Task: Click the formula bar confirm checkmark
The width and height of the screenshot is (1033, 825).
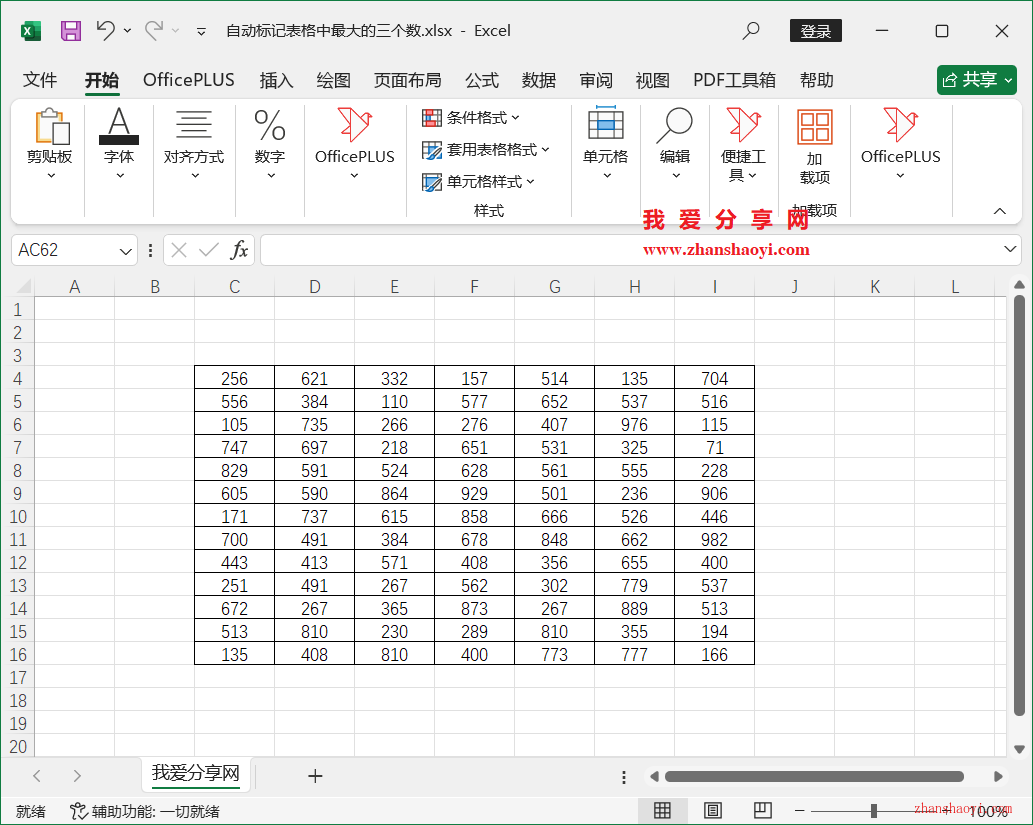Action: (209, 250)
